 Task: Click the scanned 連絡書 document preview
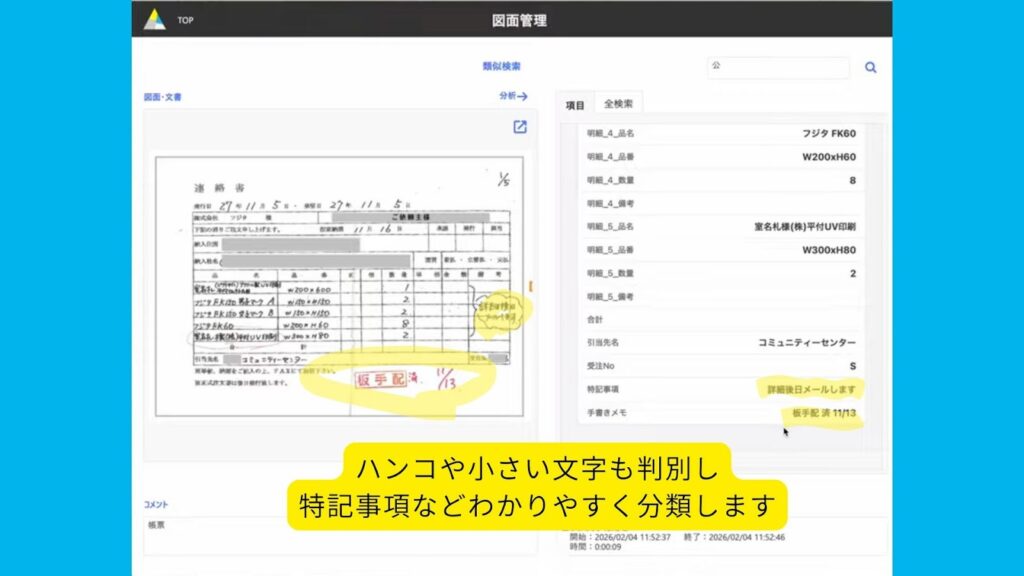340,283
